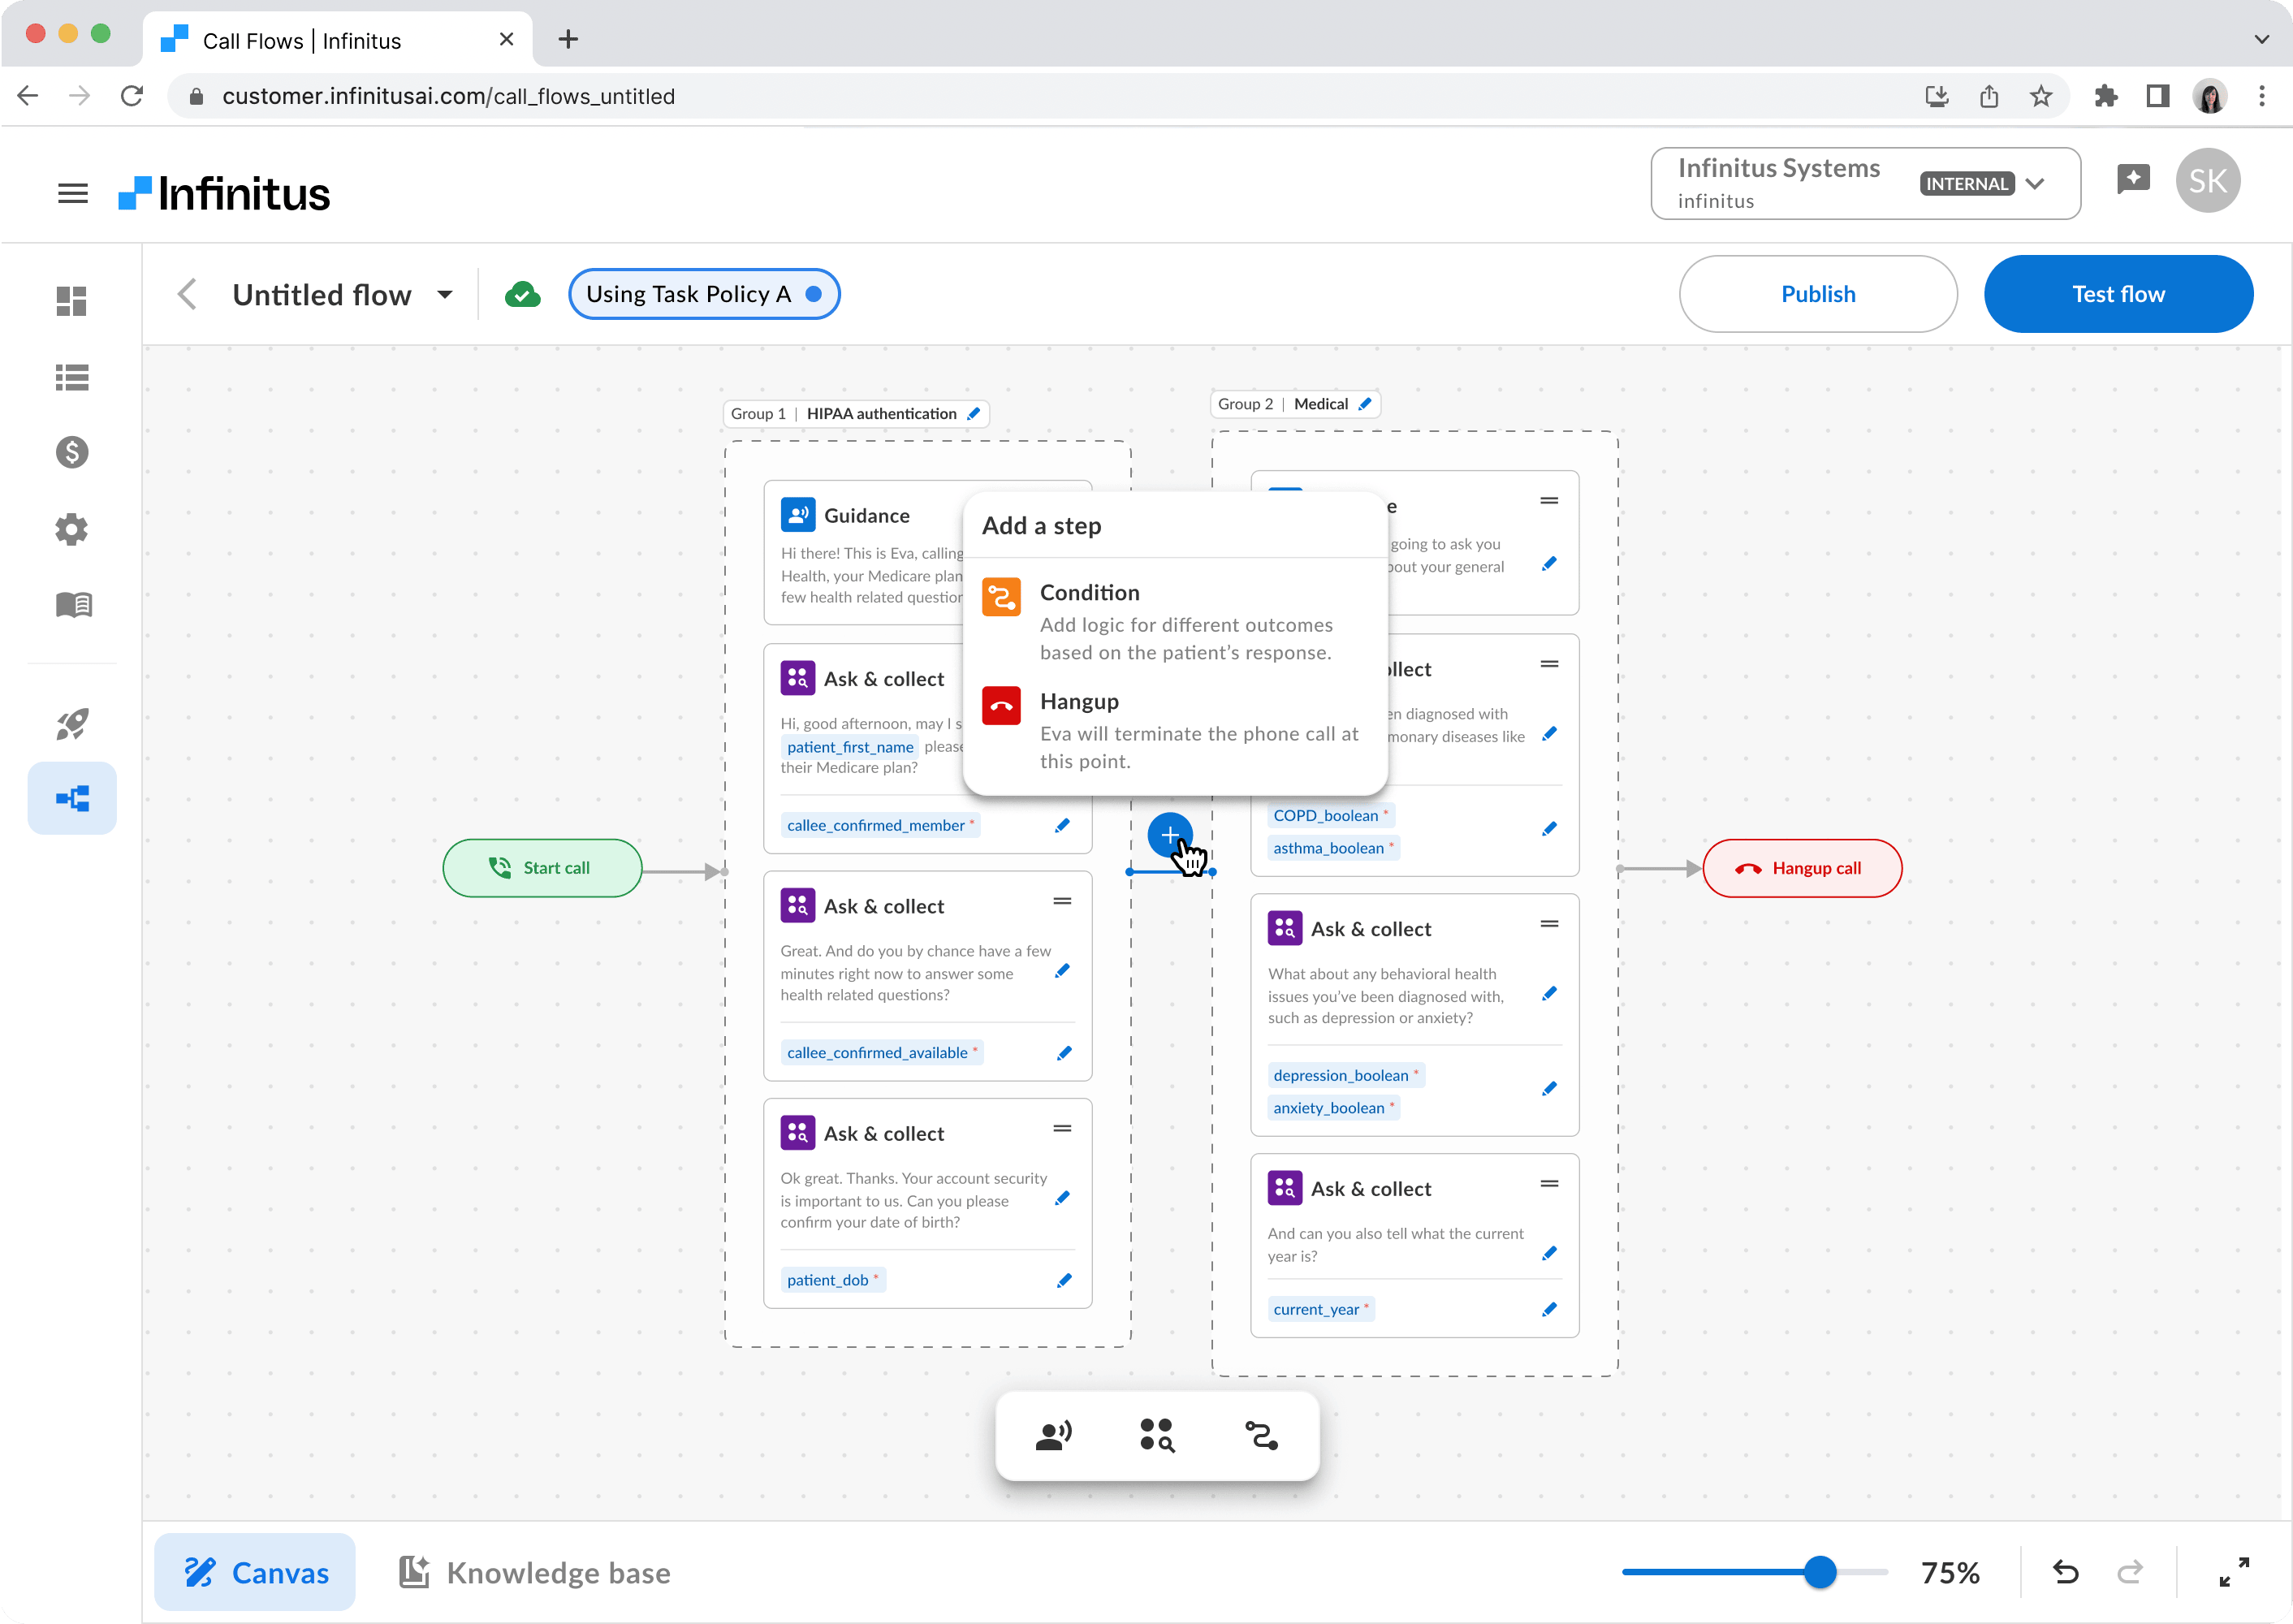Click the Infinitus logo

[x=224, y=193]
